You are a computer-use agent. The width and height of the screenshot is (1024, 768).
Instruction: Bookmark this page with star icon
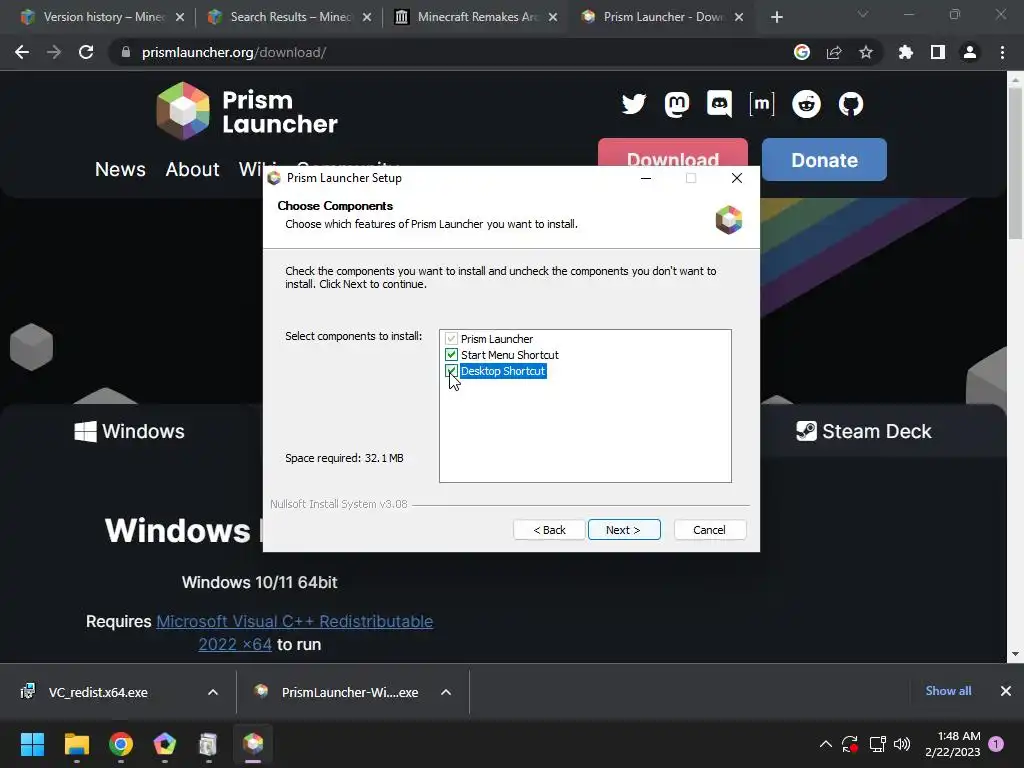[x=866, y=52]
